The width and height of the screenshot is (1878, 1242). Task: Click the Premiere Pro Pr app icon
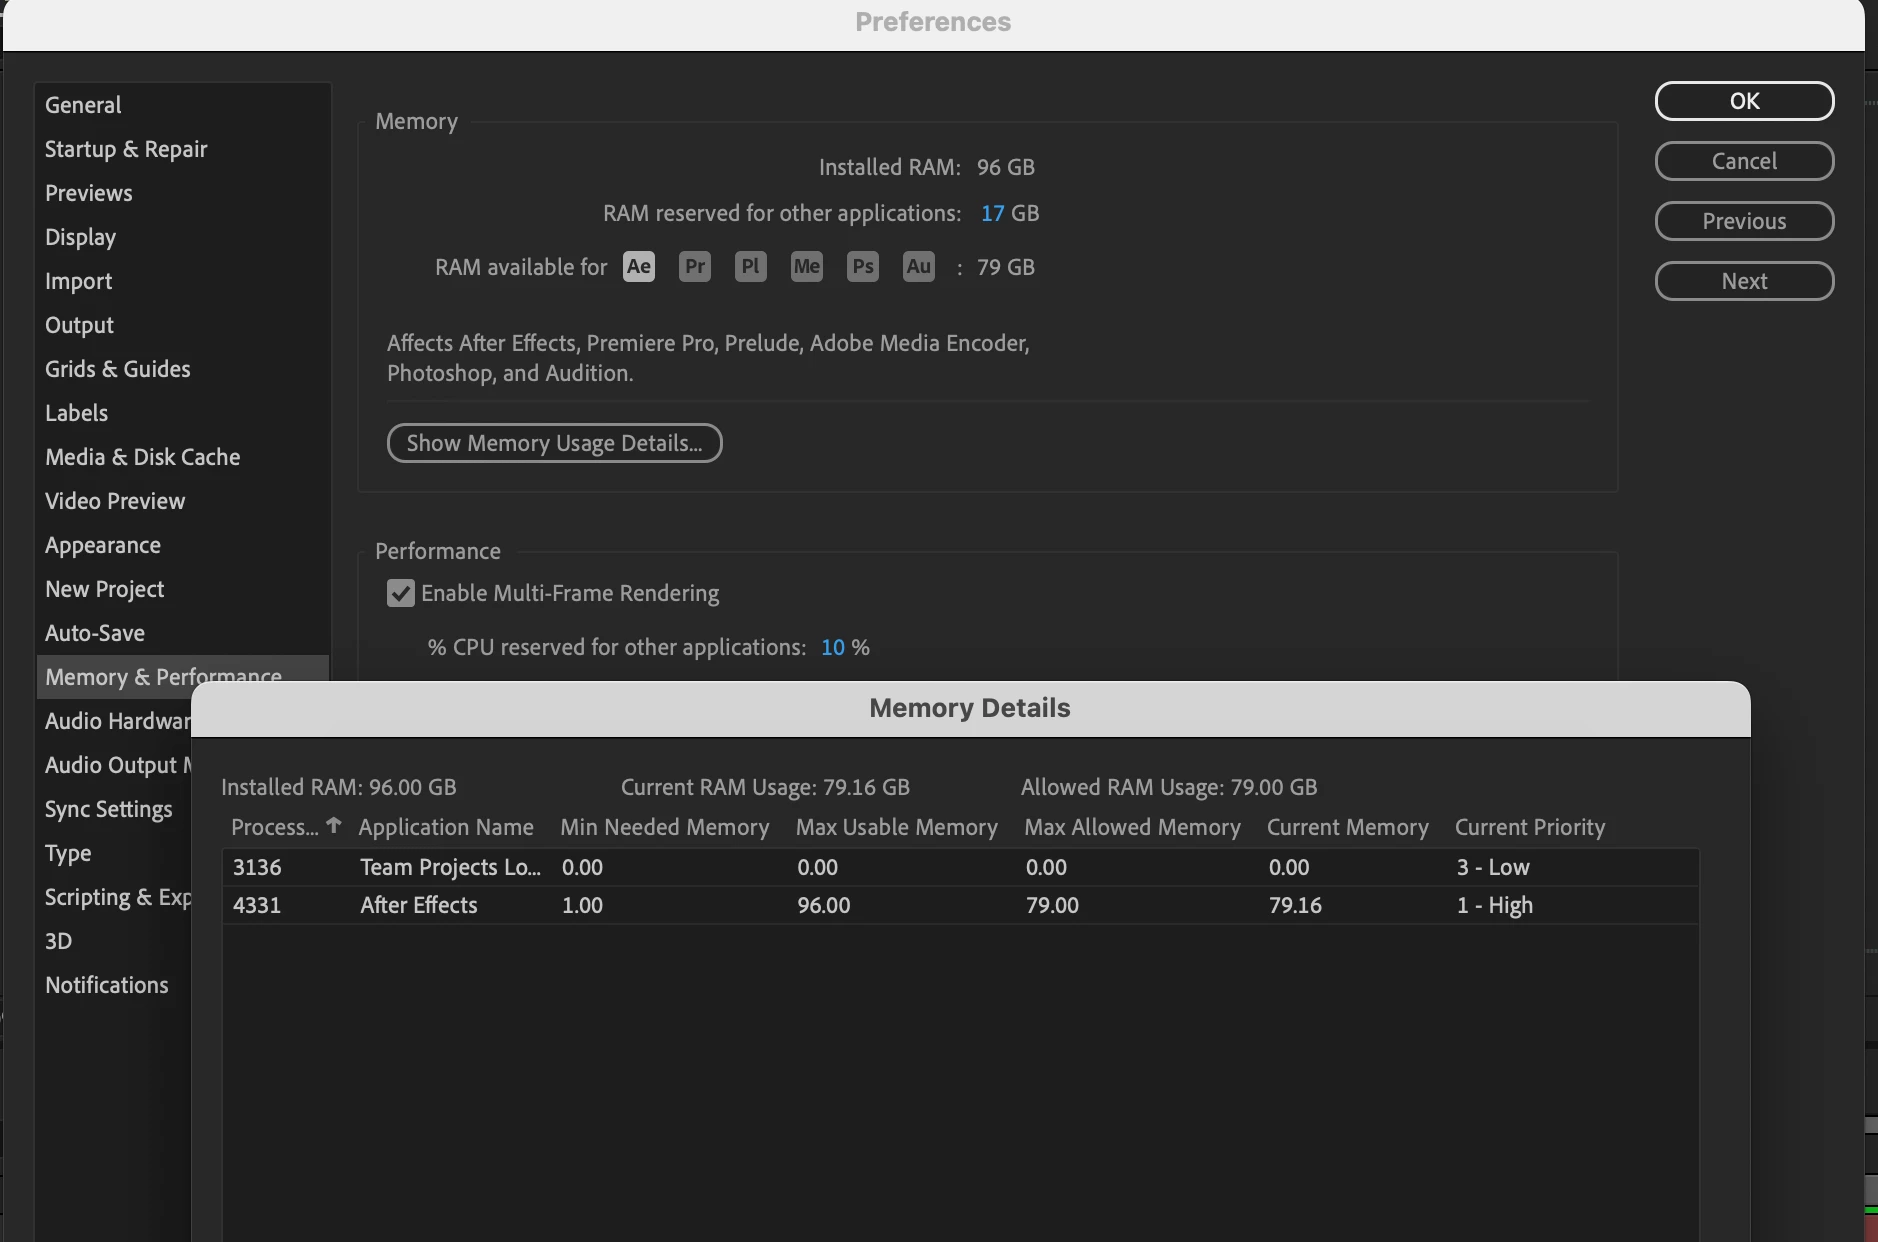click(x=694, y=267)
